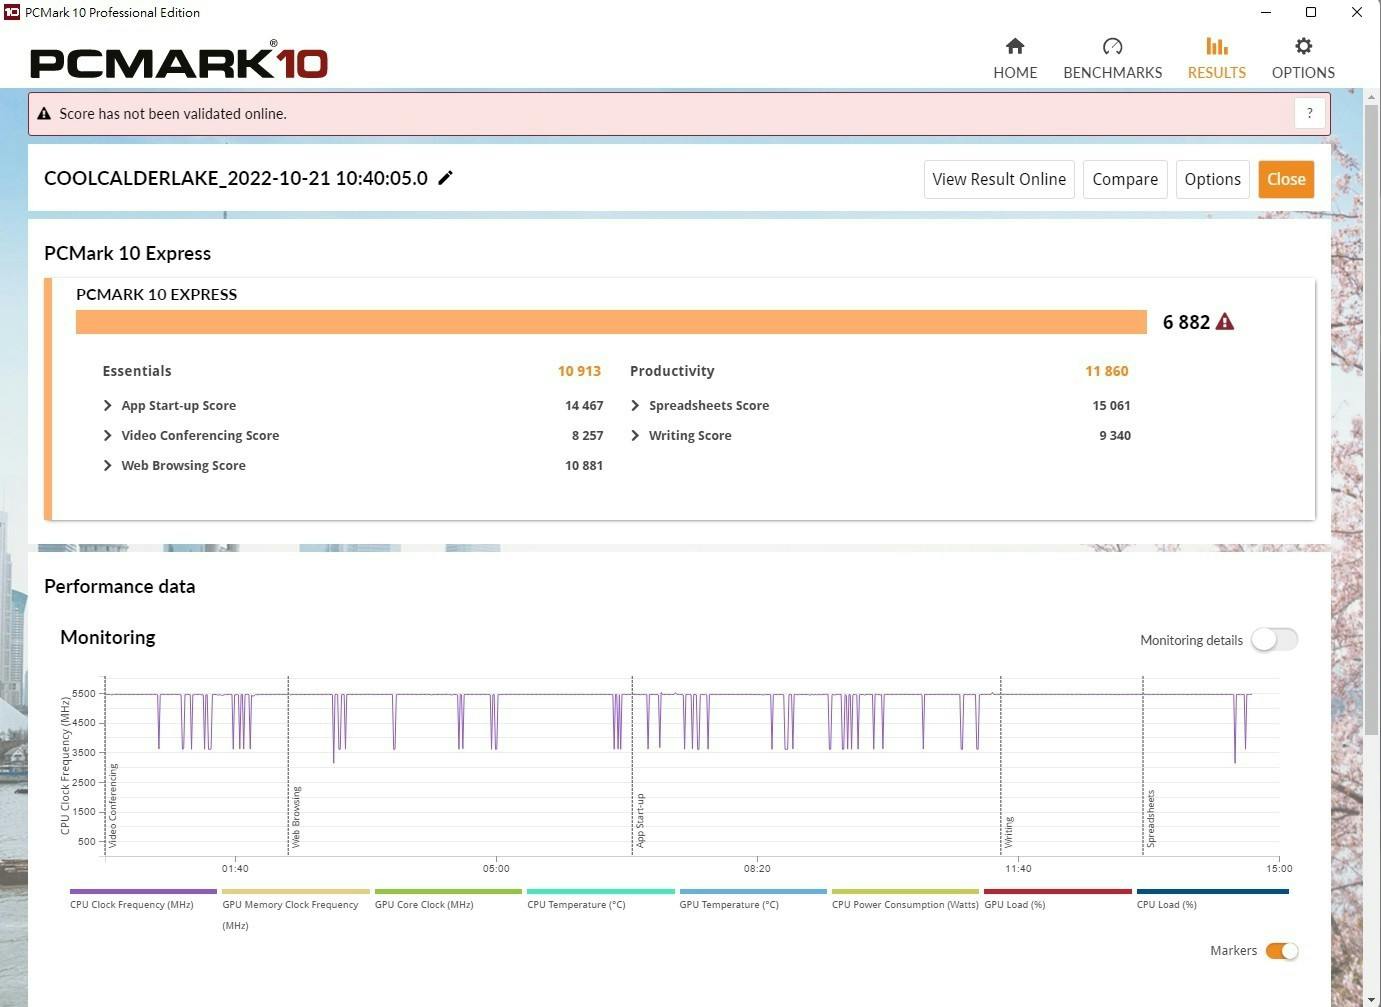Screen dimensions: 1381x1007
Task: Open Benchmarks via the gauge icon
Action: coord(1112,47)
